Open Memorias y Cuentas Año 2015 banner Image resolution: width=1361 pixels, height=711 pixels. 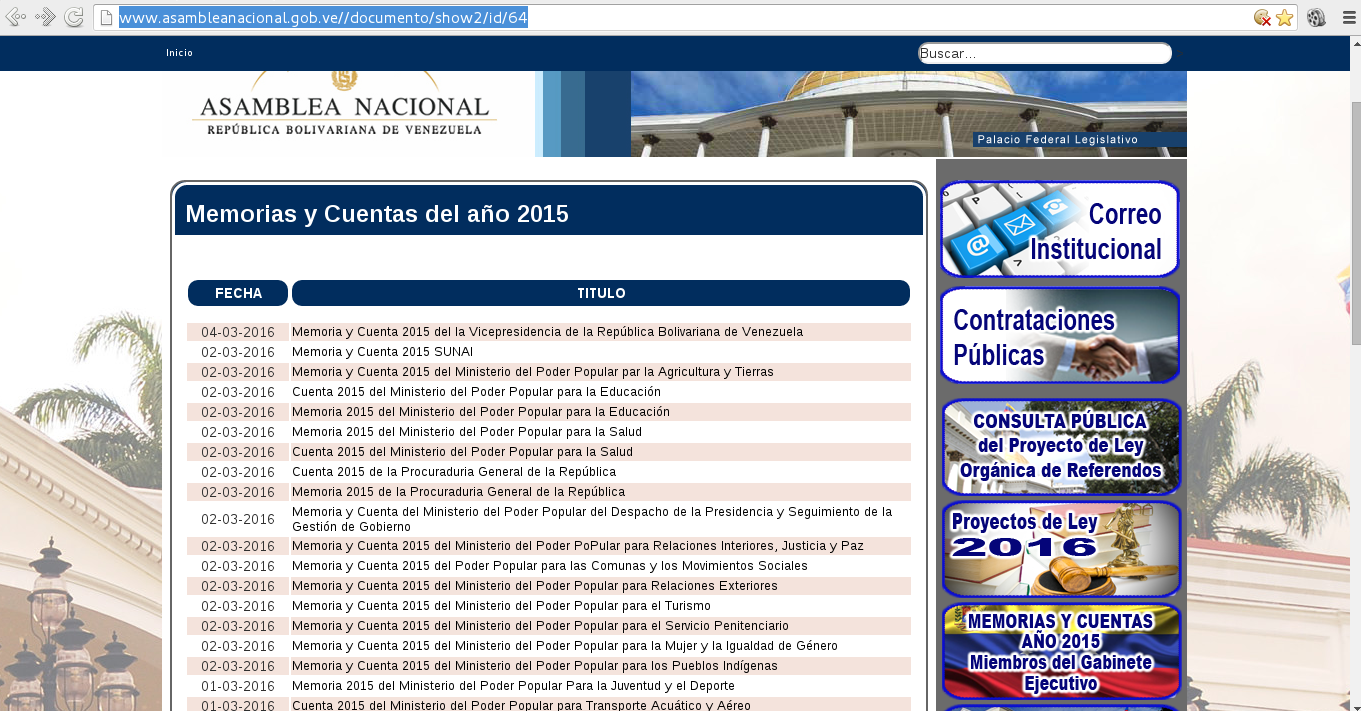click(1060, 652)
